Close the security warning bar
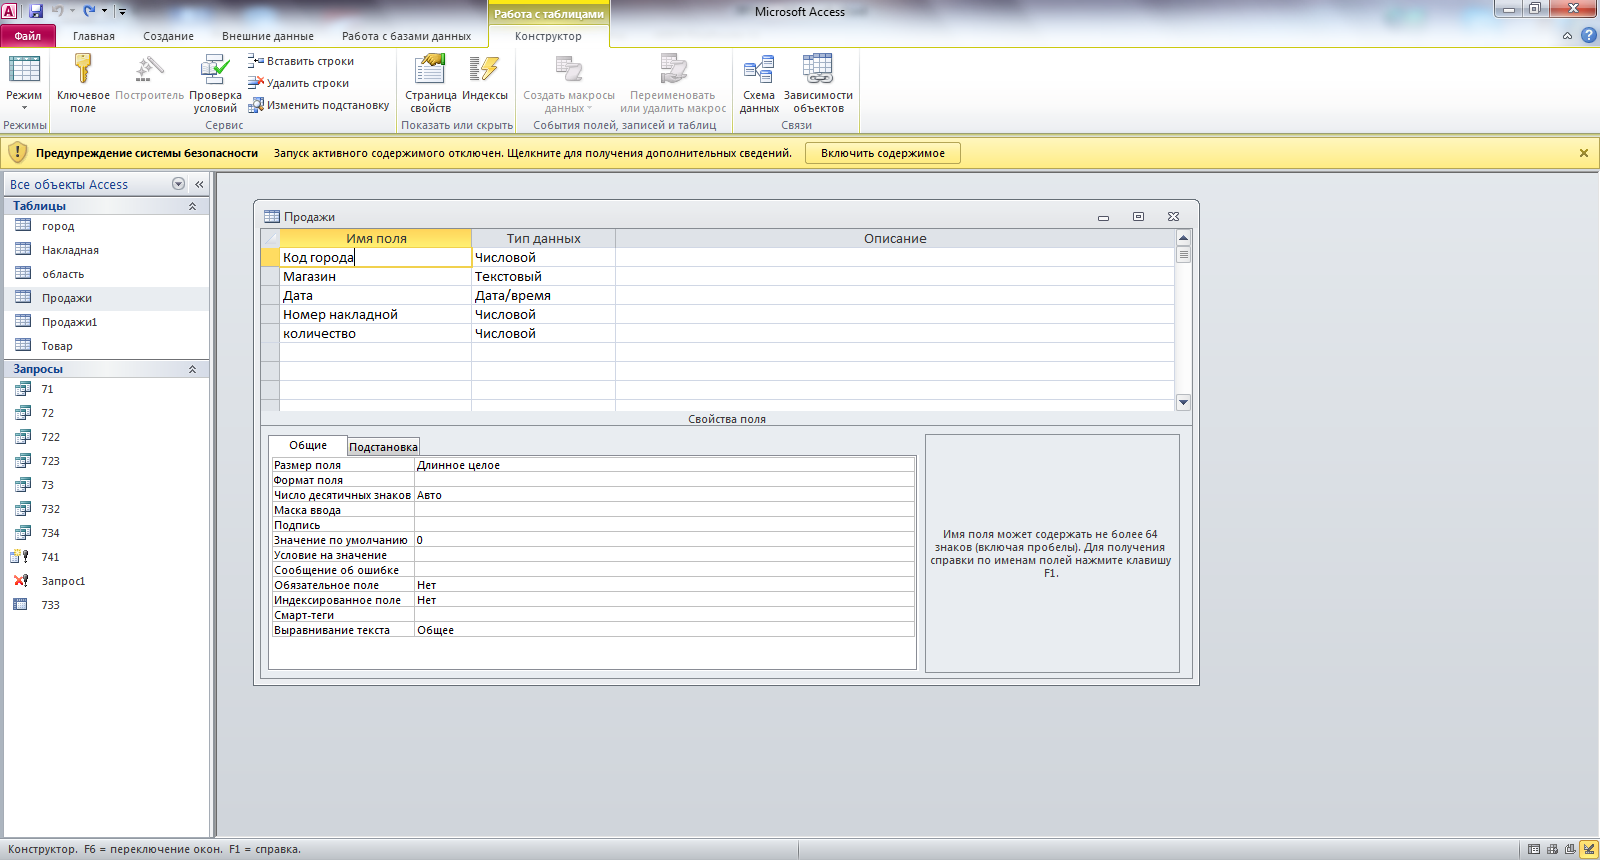The width and height of the screenshot is (1600, 860). (1583, 153)
